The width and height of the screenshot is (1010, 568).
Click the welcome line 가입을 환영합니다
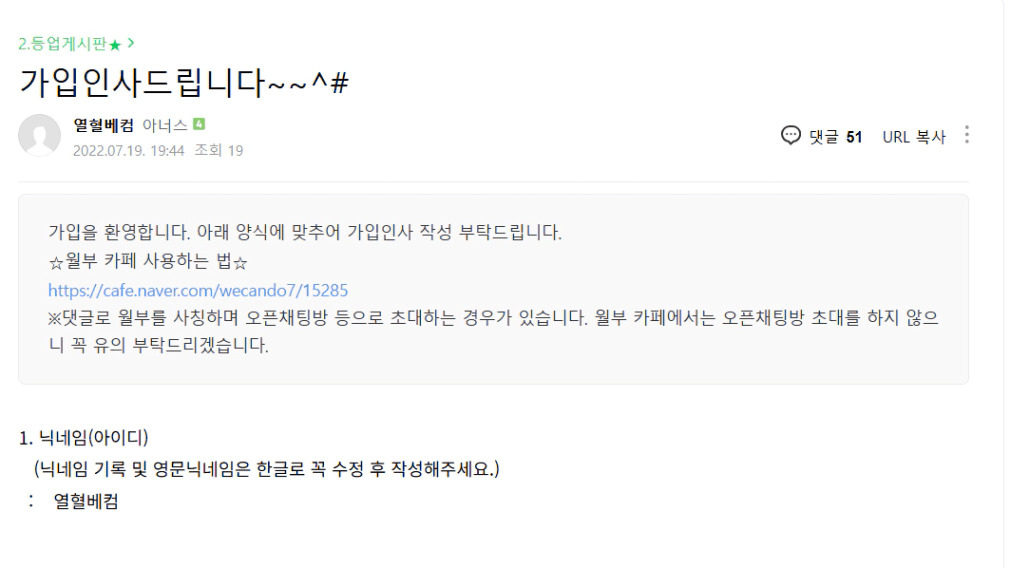point(305,234)
